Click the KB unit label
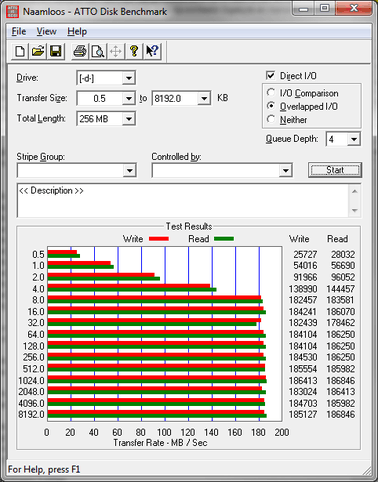 pyautogui.click(x=223, y=98)
